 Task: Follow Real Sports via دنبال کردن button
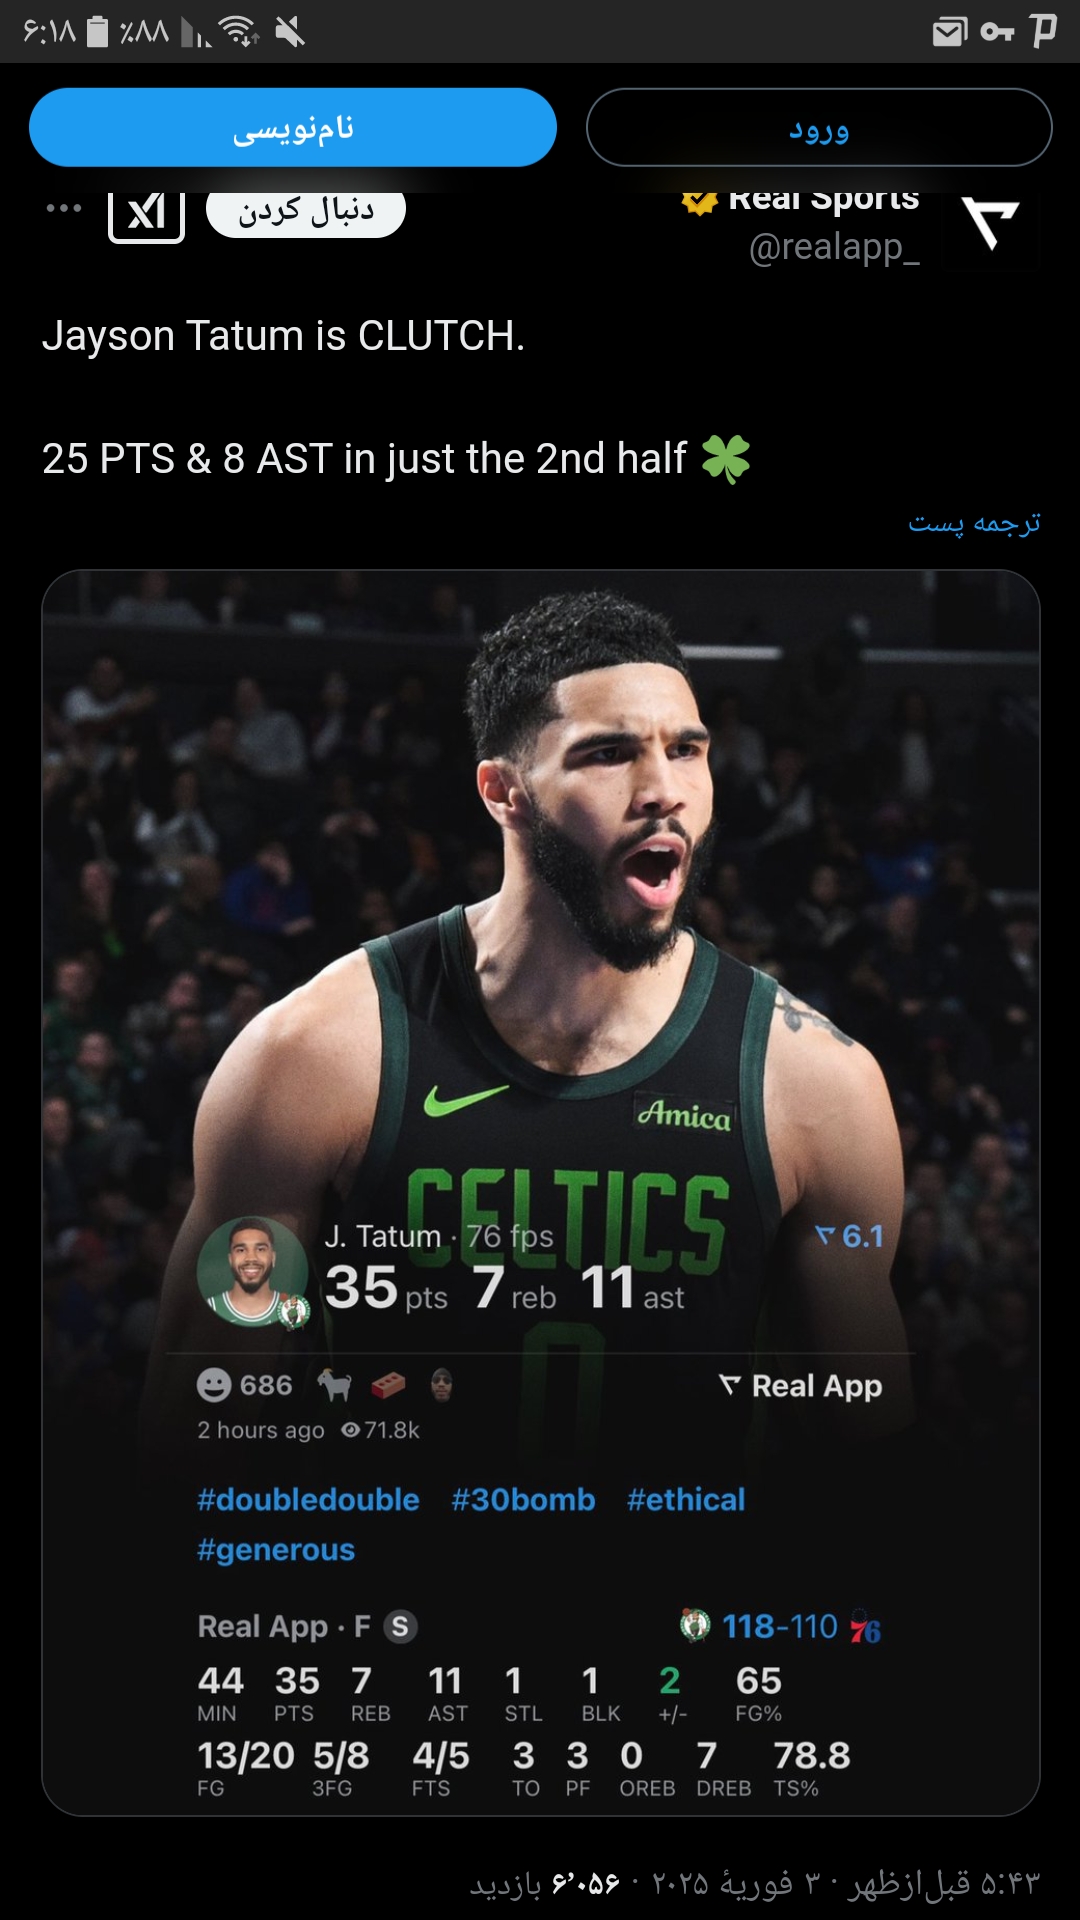(x=306, y=212)
